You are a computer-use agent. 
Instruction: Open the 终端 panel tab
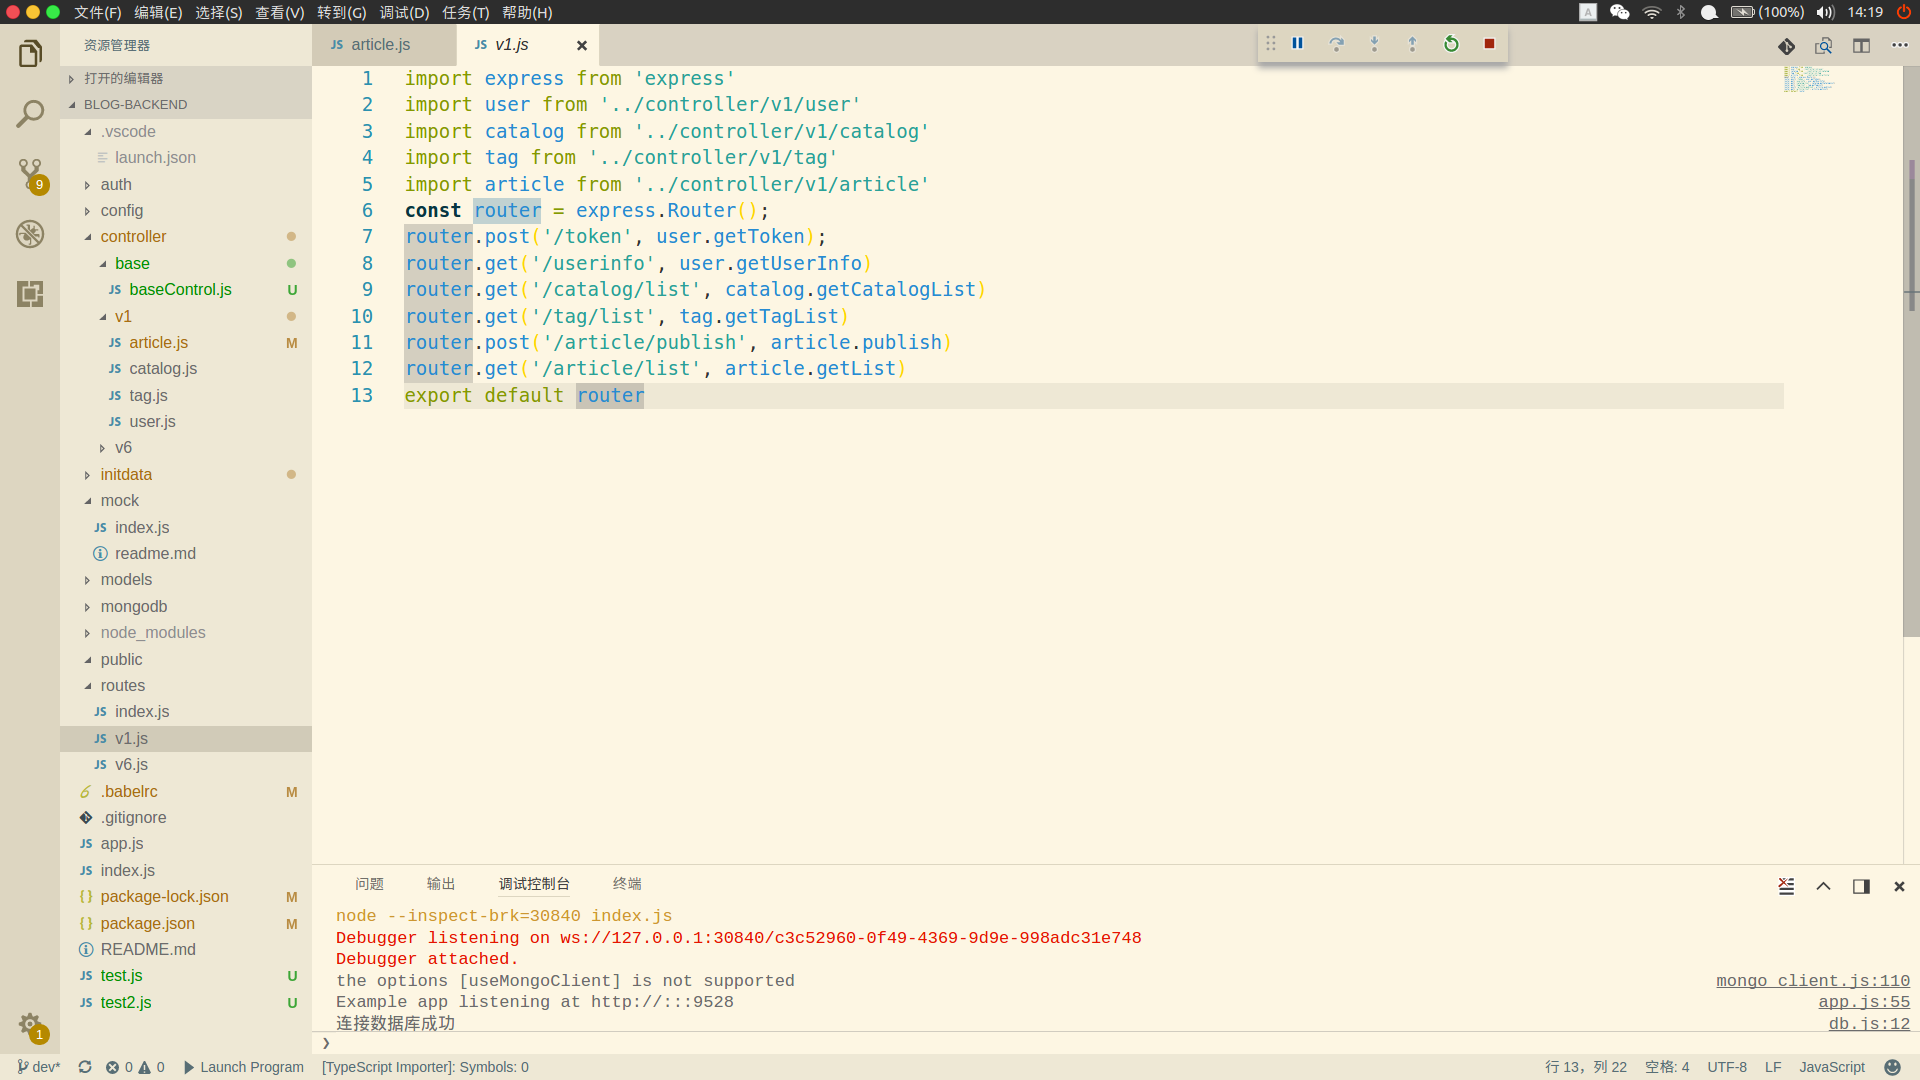click(627, 884)
